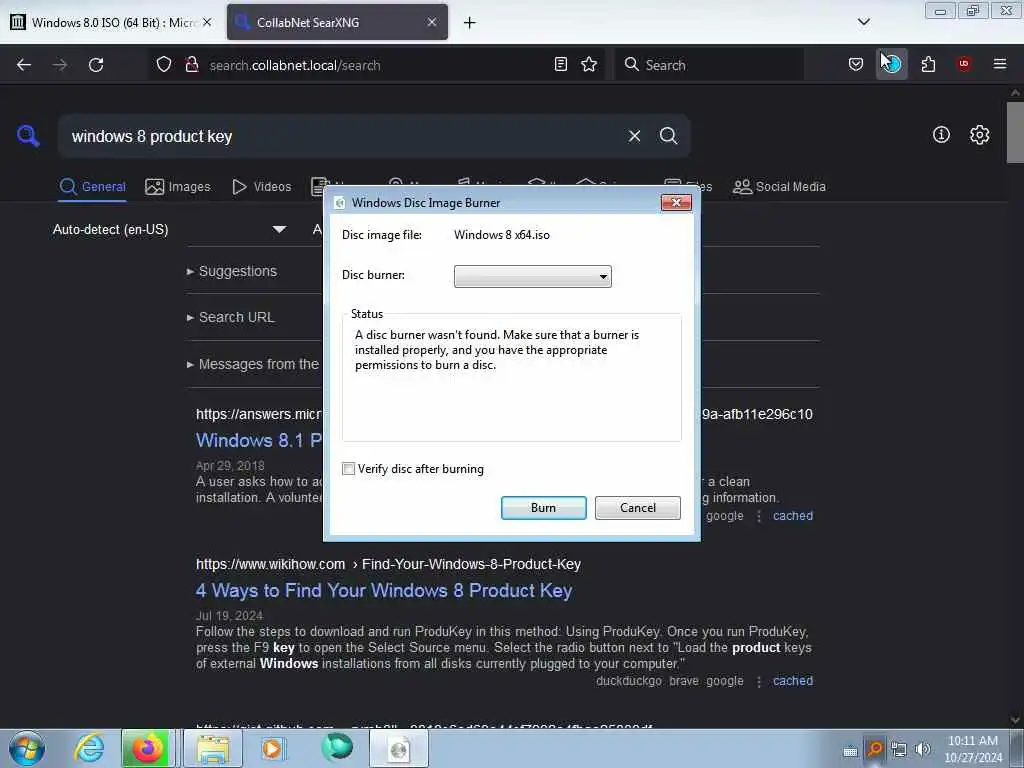The height and width of the screenshot is (768, 1024).
Task: Click the browser Forward arrow
Action: tap(60, 65)
